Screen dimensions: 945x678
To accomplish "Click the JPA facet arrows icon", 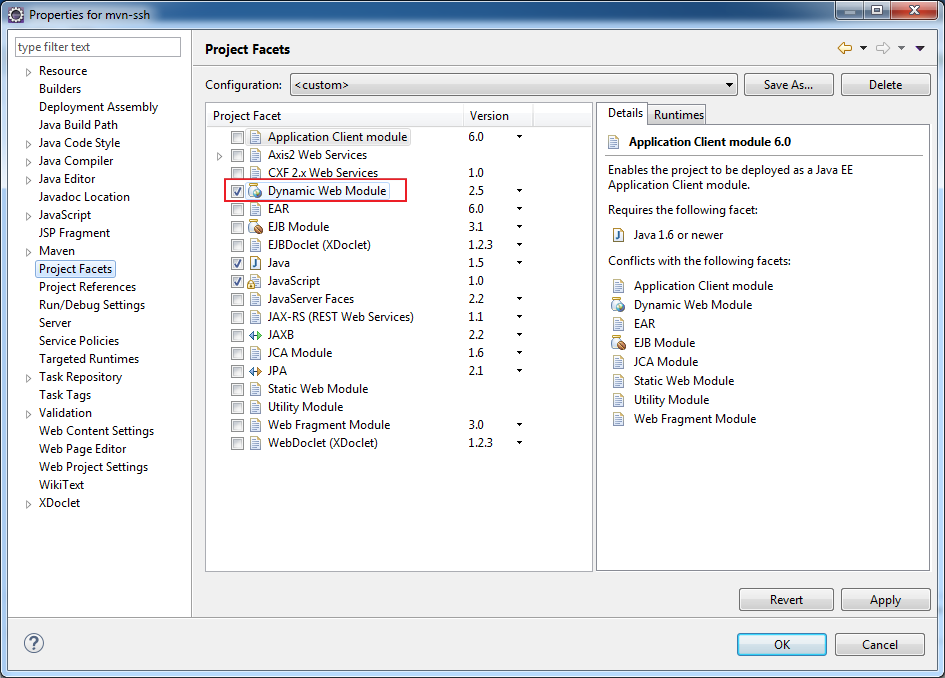I will point(256,372).
